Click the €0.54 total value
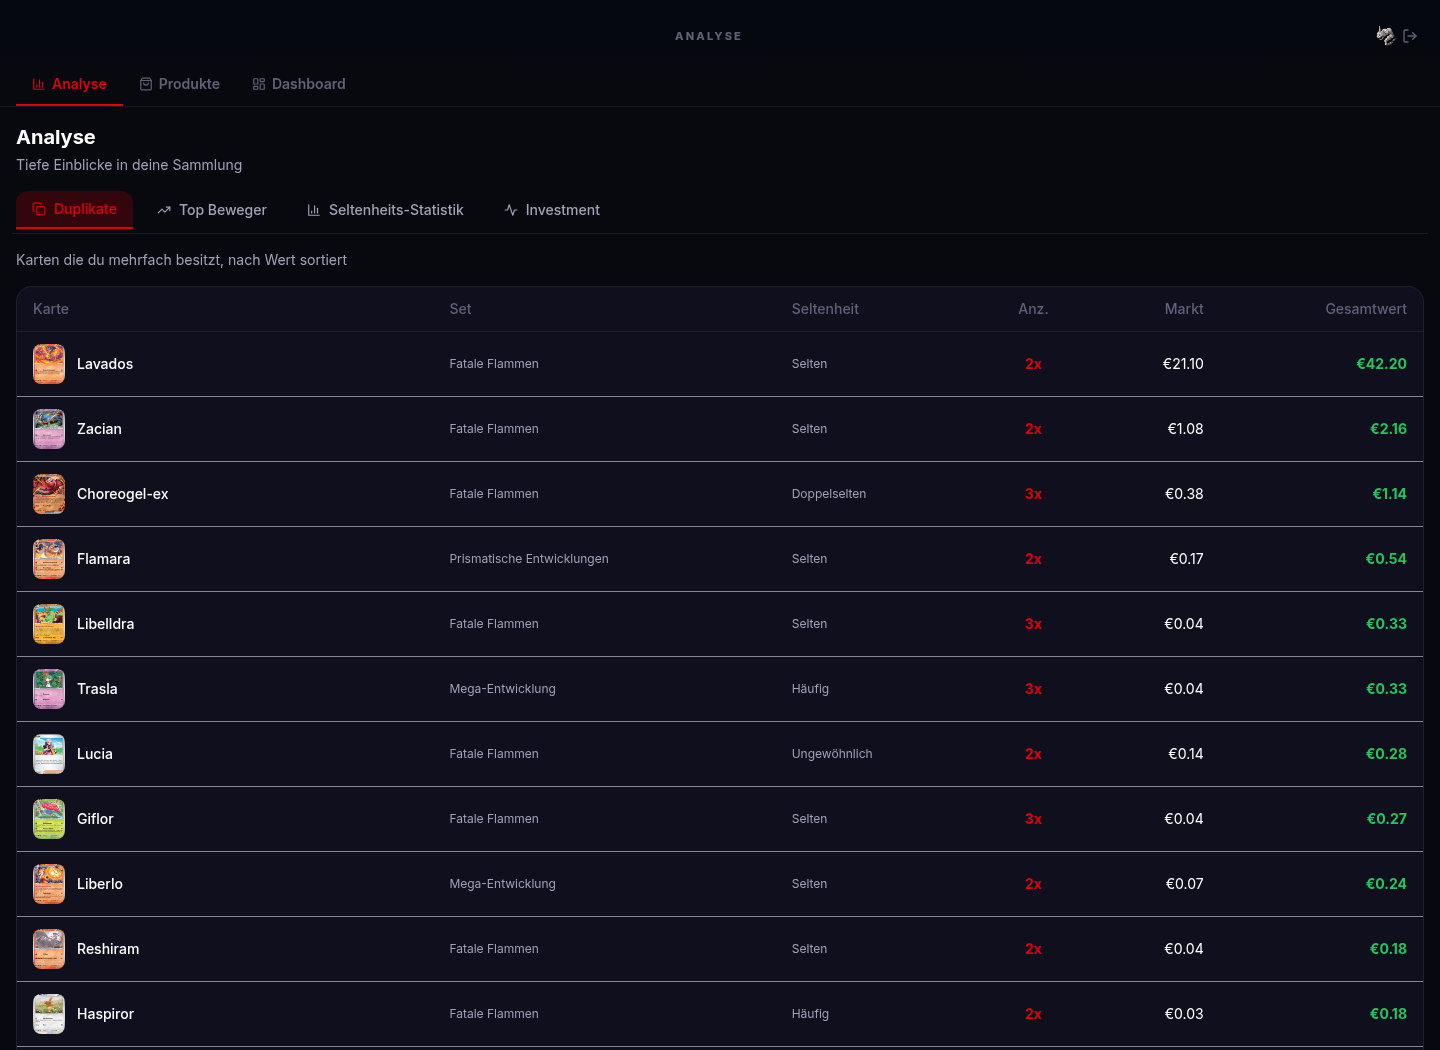1440x1050 pixels. pyautogui.click(x=1386, y=559)
